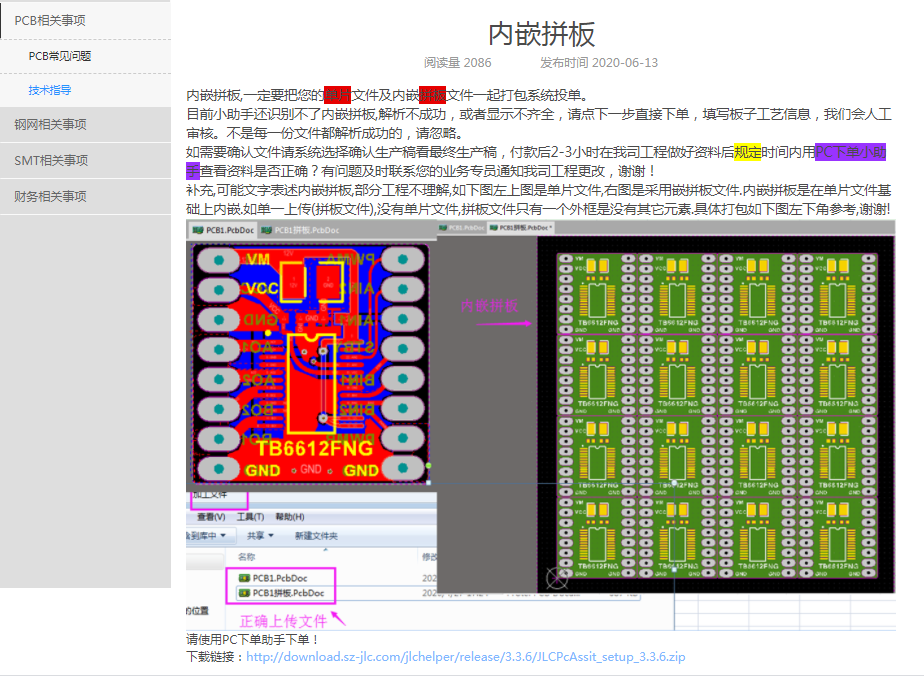Open the 帮助(H) menu in explorer

290,517
